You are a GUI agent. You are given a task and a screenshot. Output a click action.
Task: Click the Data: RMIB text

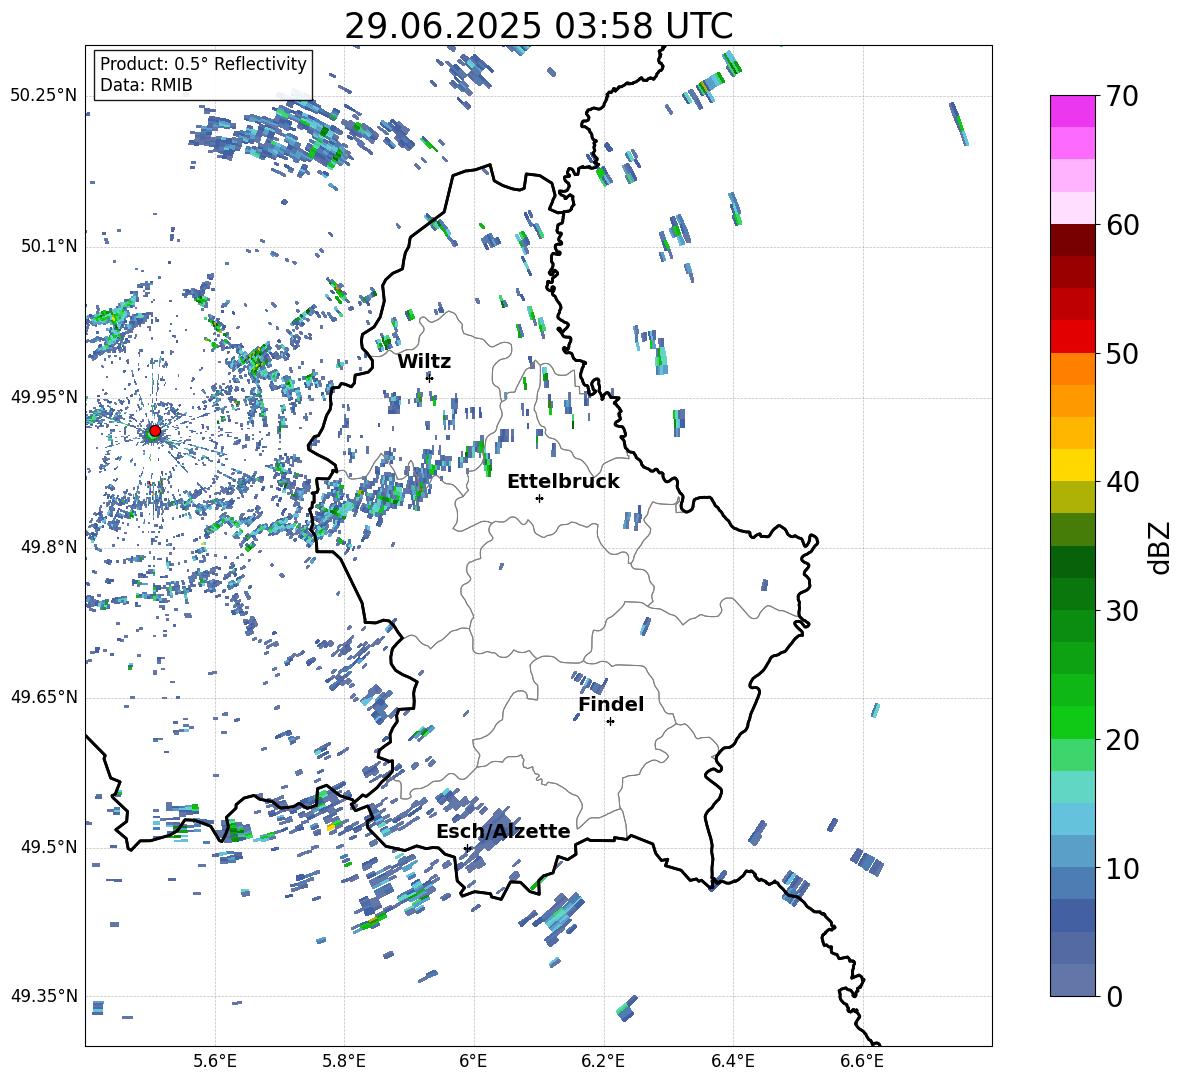(x=146, y=85)
